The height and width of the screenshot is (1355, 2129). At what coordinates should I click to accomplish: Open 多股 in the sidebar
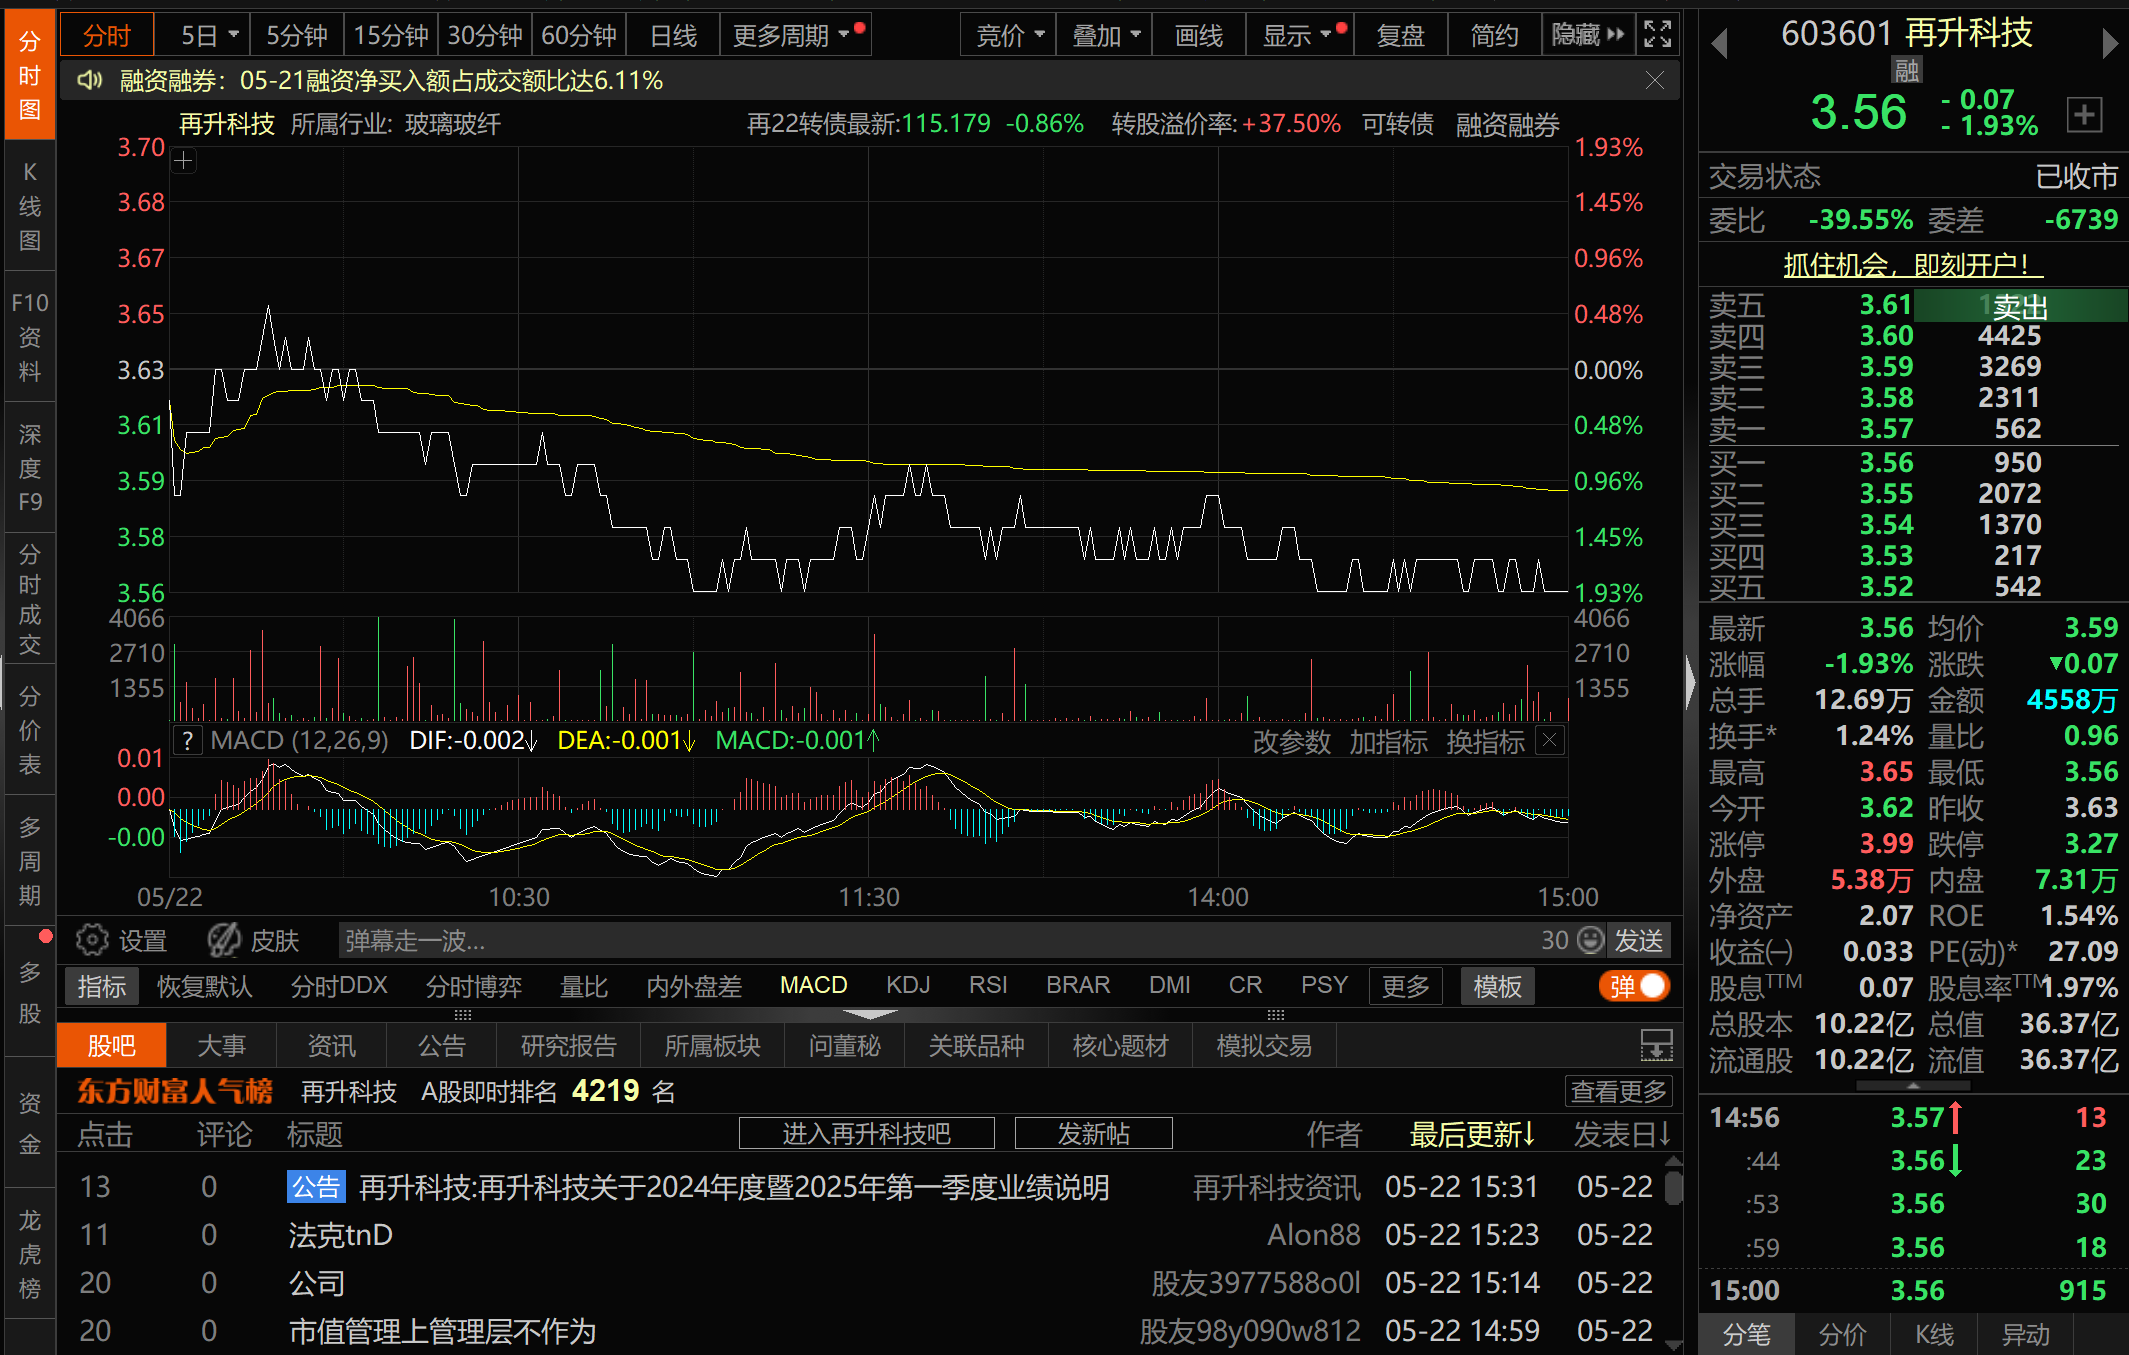30,992
